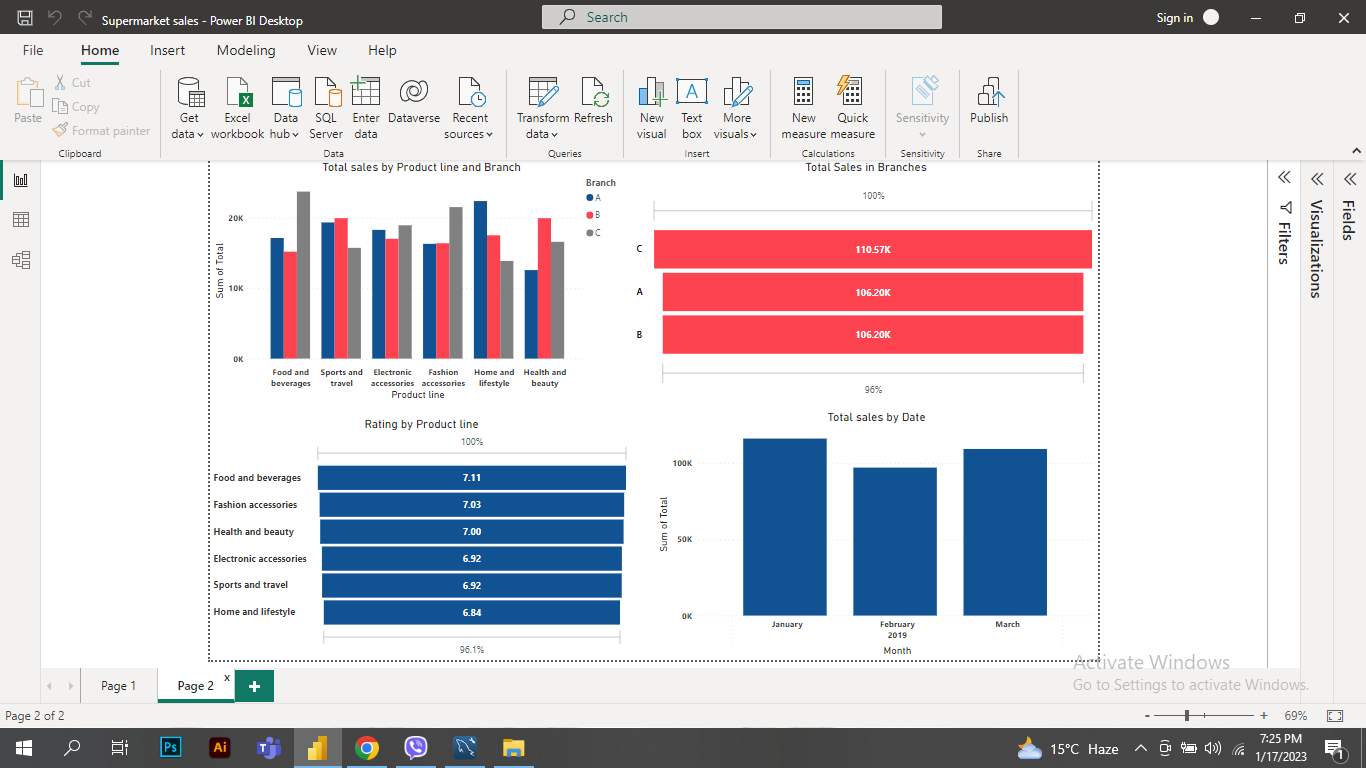Add a new report page with the plus button

click(254, 685)
